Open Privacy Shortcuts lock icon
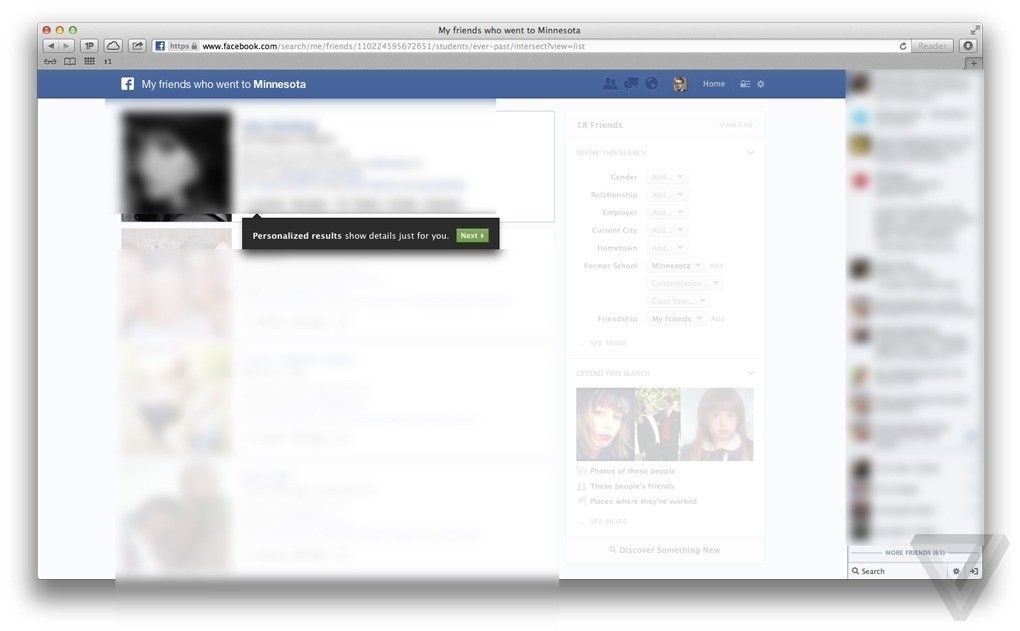This screenshot has height=631, width=1020. 745,84
